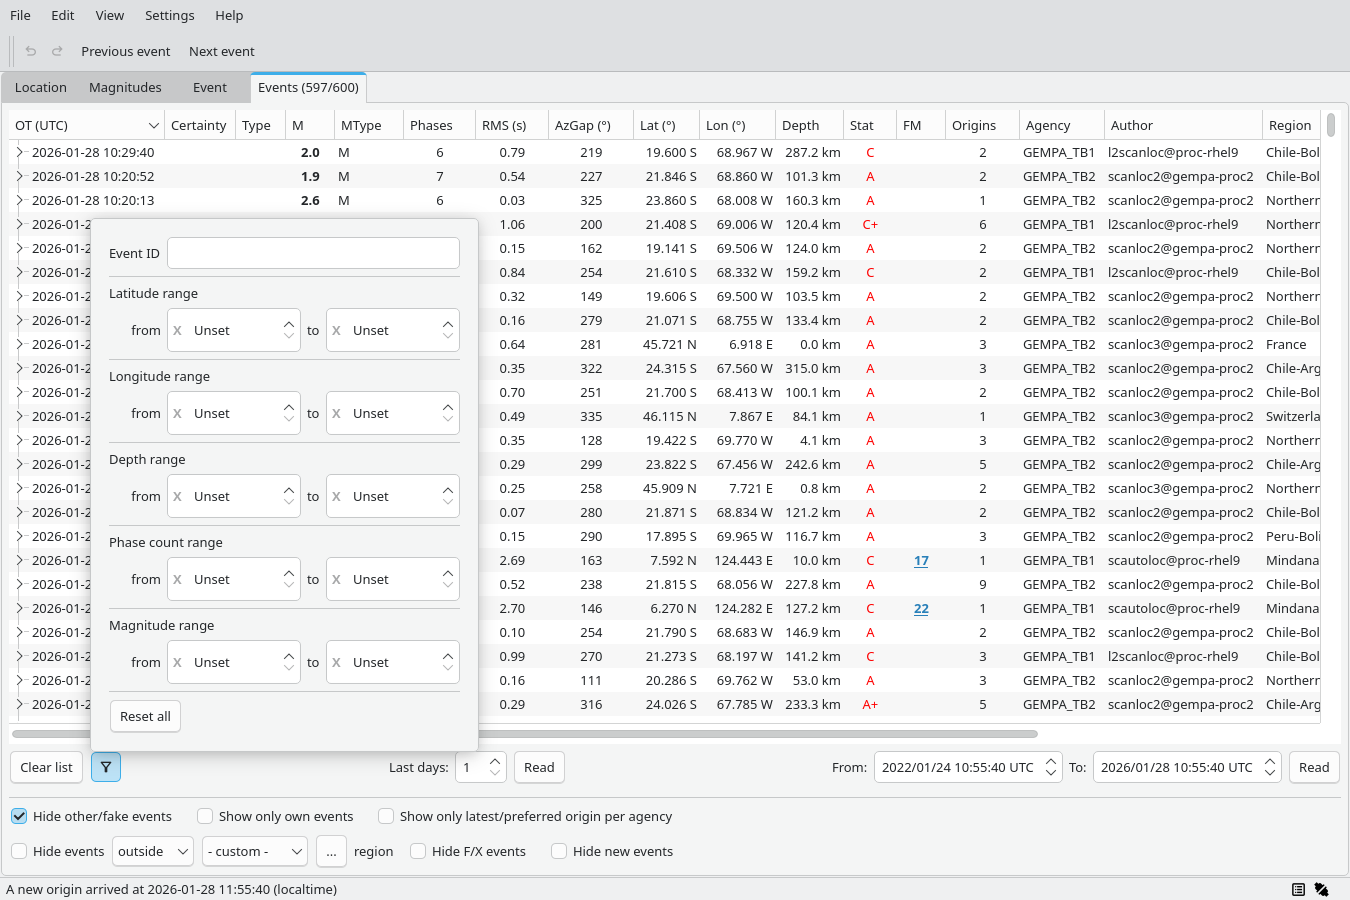
Task: Open focal mechanism link 17
Action: (x=921, y=560)
